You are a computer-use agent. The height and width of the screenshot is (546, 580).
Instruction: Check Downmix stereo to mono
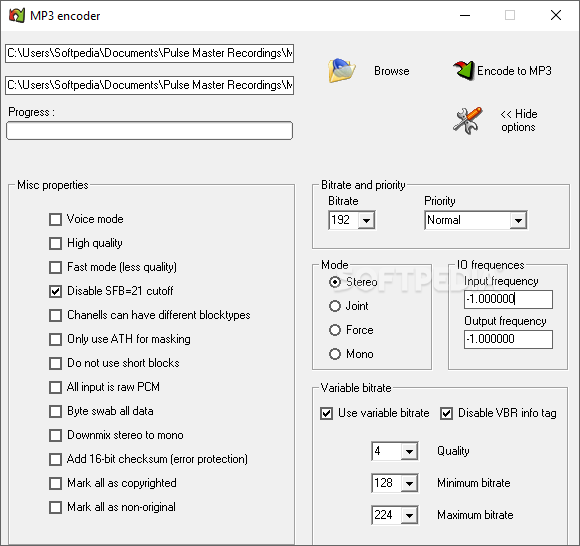[55, 435]
